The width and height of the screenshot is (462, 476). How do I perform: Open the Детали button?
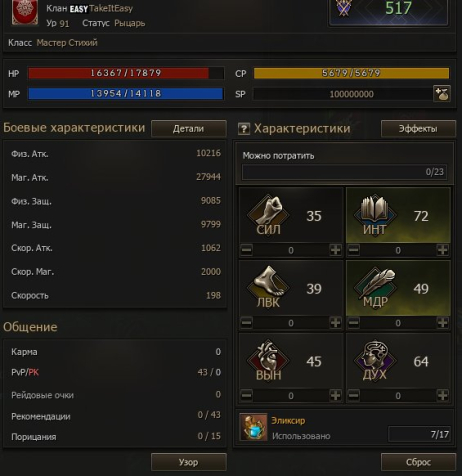tap(189, 129)
